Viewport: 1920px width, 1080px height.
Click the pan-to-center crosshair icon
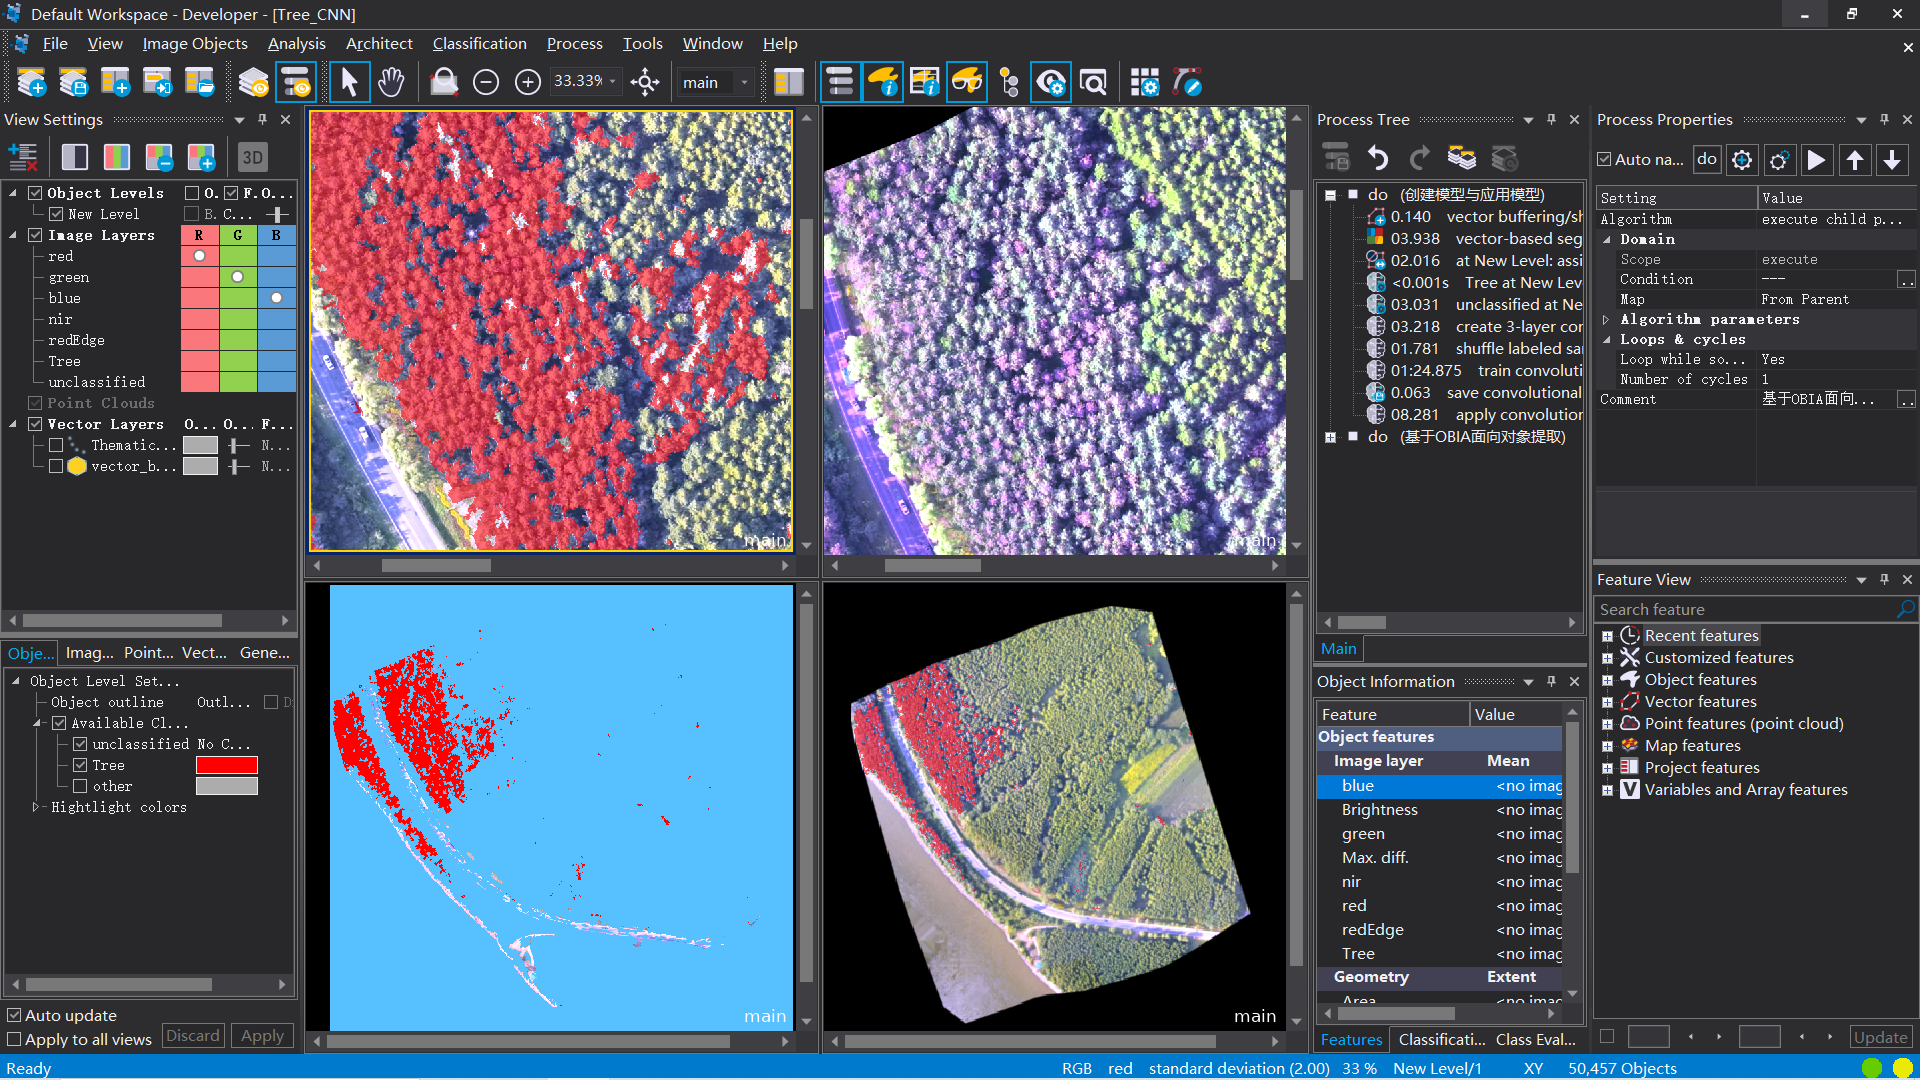[645, 82]
